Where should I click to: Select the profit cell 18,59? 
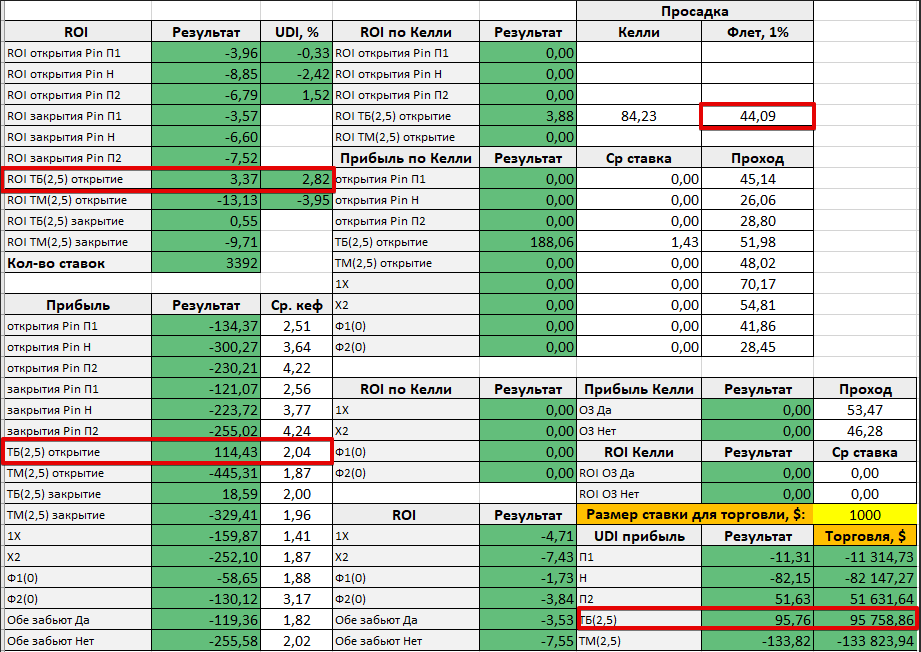click(206, 494)
